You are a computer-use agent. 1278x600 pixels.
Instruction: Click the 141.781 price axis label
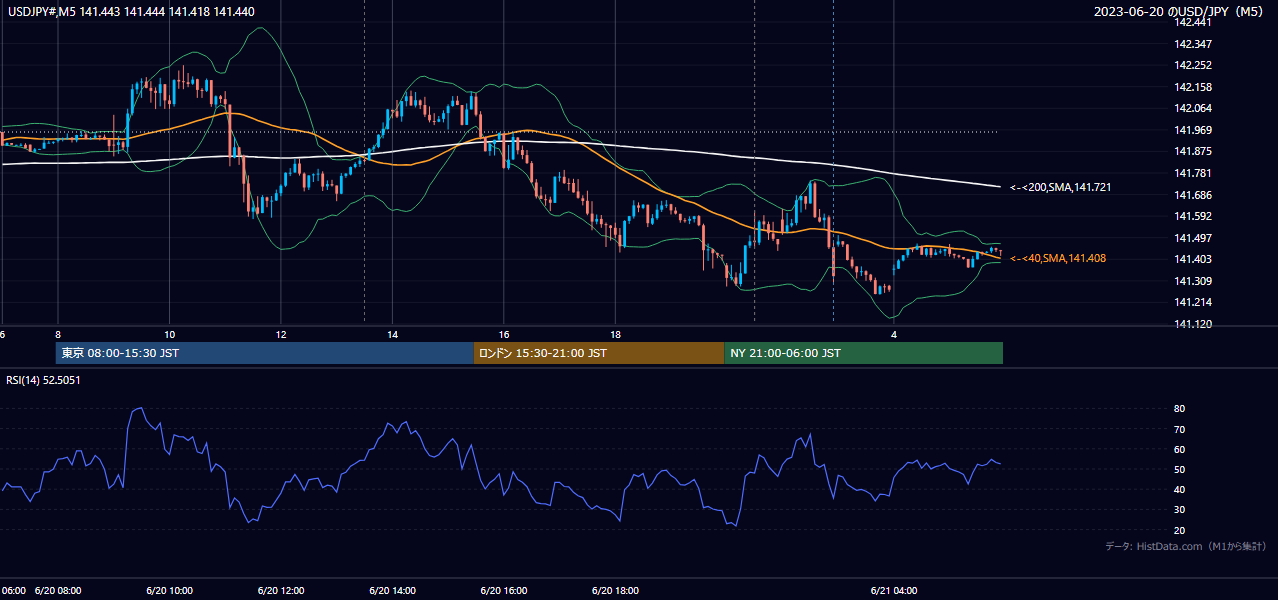click(1192, 173)
